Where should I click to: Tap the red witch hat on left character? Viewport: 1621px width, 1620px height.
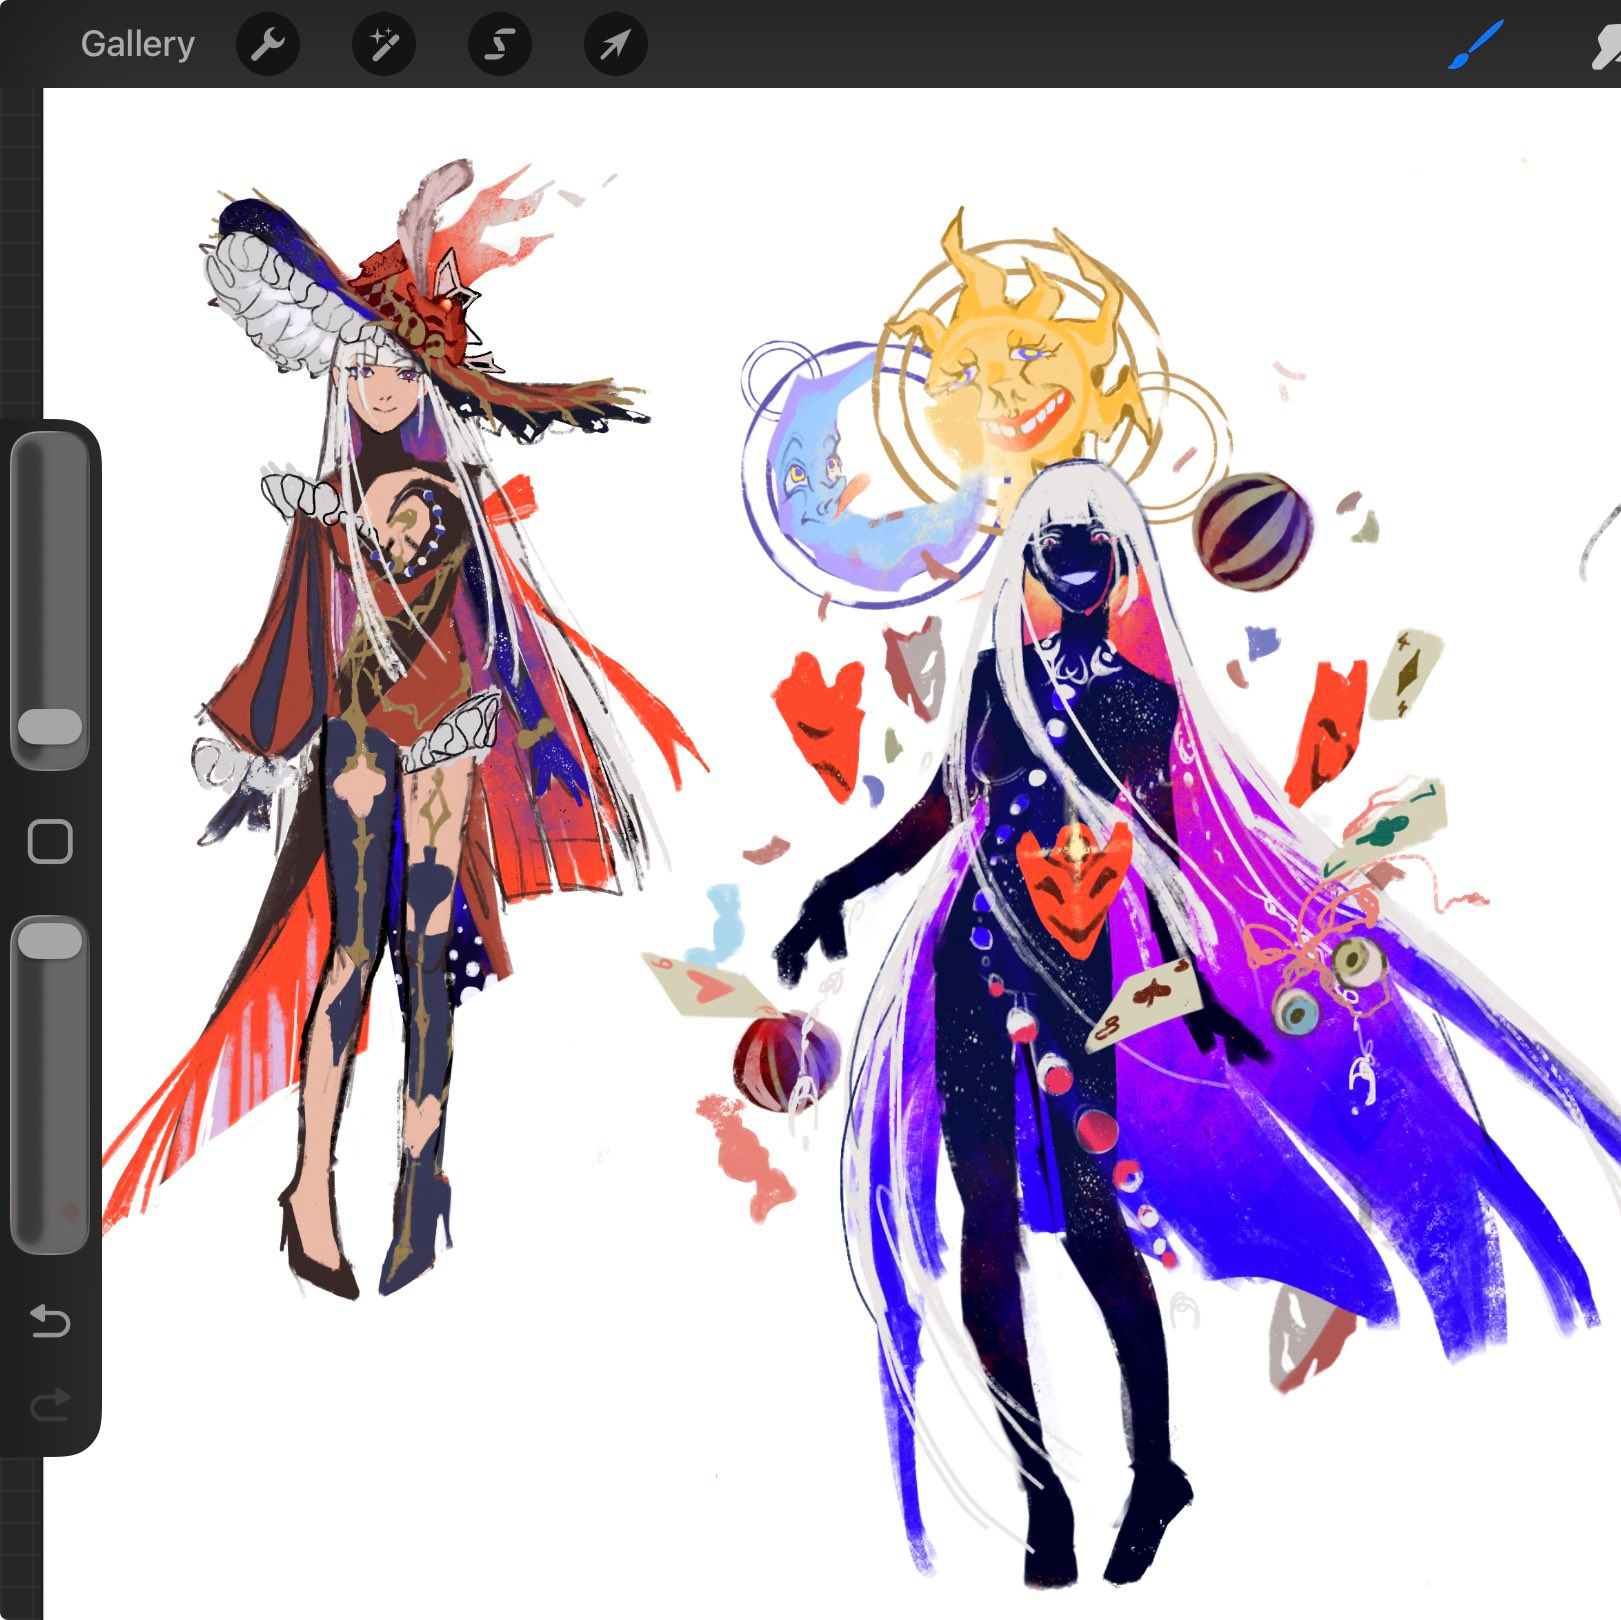point(420,300)
